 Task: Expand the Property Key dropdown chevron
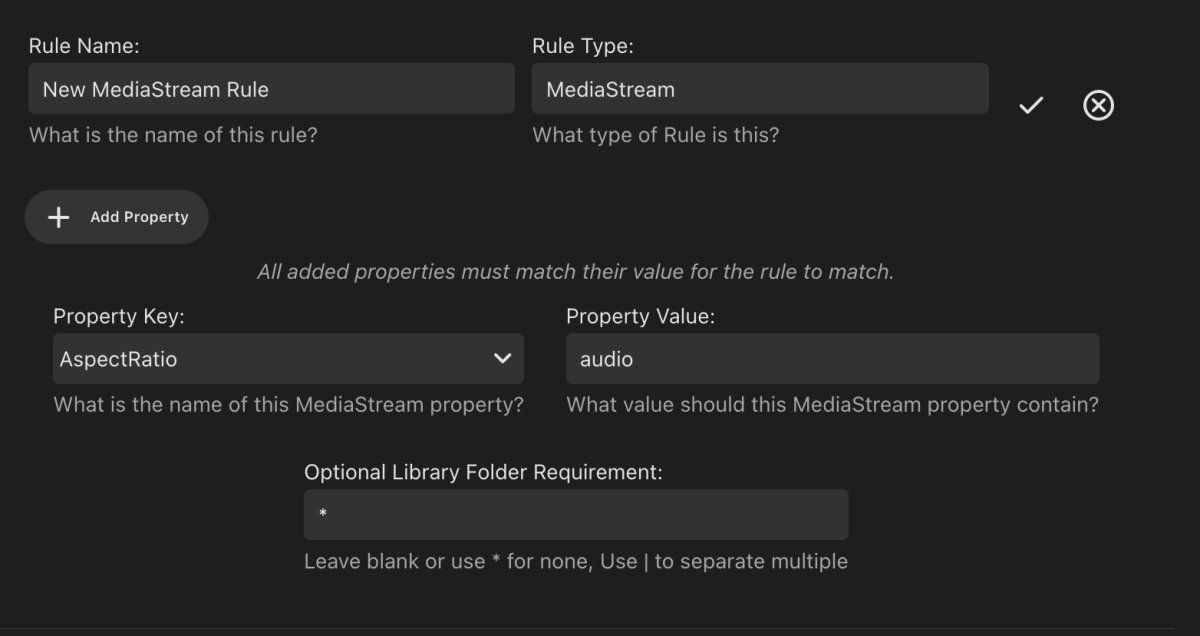click(502, 358)
